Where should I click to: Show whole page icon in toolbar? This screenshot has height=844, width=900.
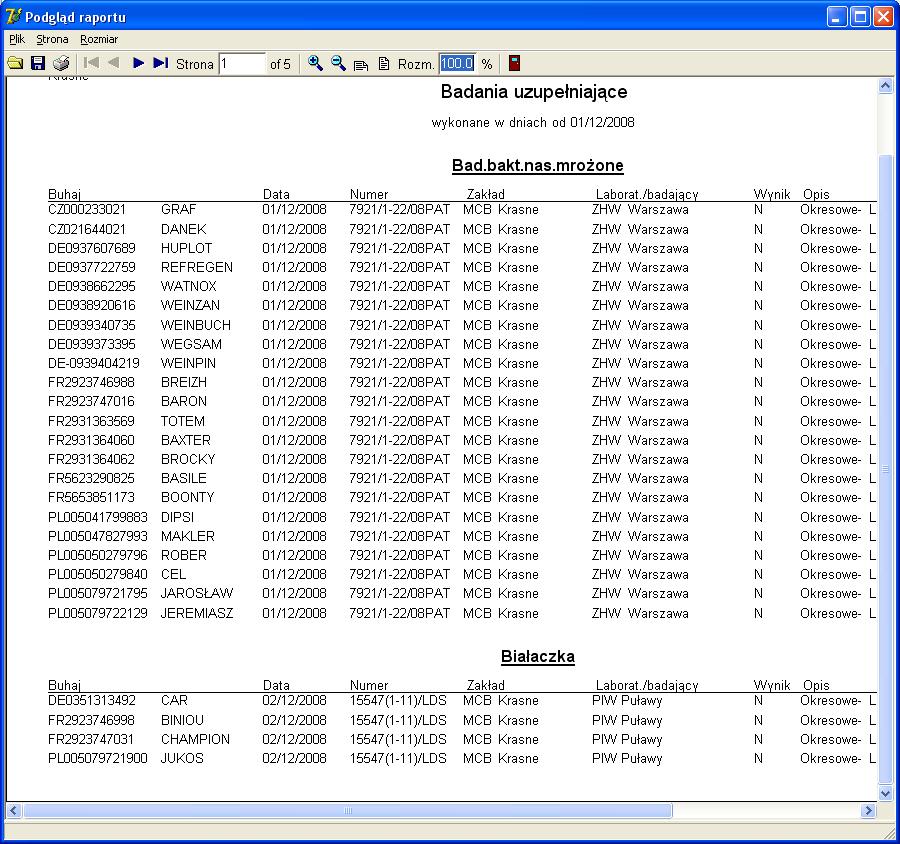click(x=384, y=64)
